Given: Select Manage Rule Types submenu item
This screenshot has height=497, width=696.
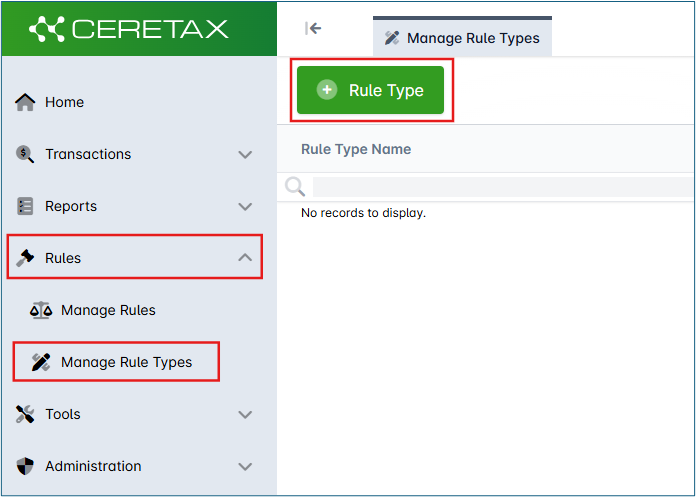Looking at the screenshot, I should pos(127,362).
